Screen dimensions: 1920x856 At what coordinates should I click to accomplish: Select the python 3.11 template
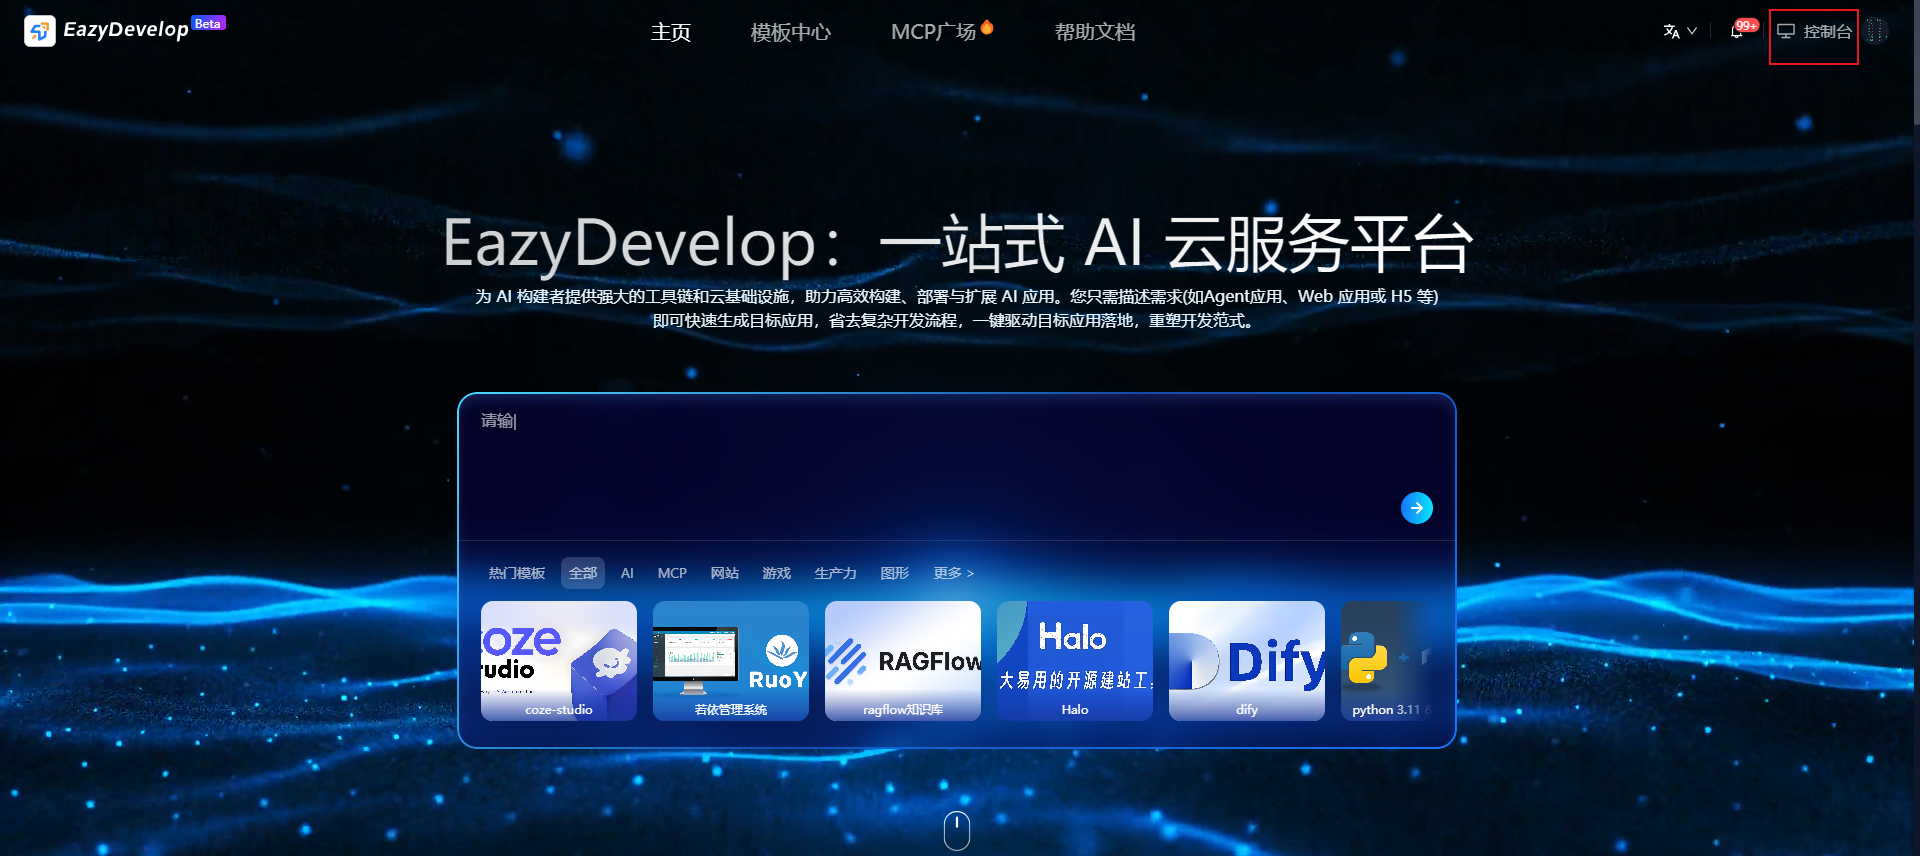coord(1385,660)
